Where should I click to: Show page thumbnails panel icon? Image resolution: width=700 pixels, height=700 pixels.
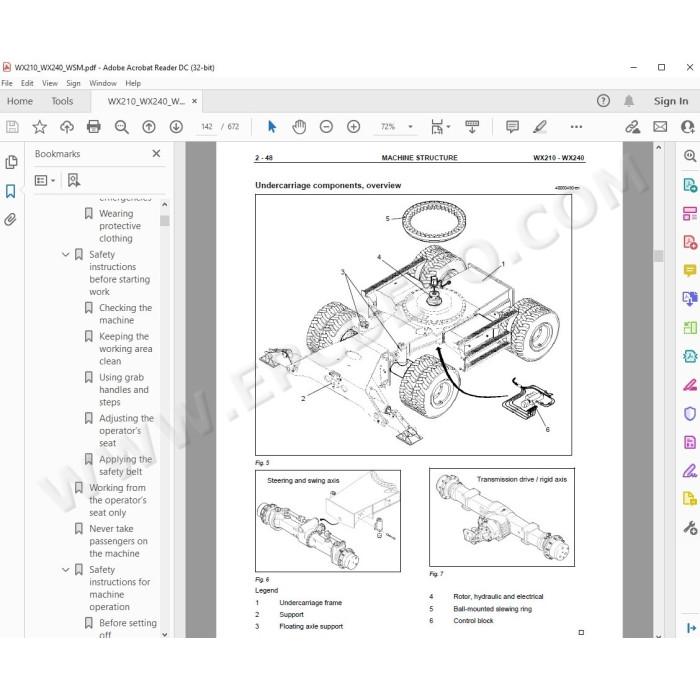(x=11, y=162)
